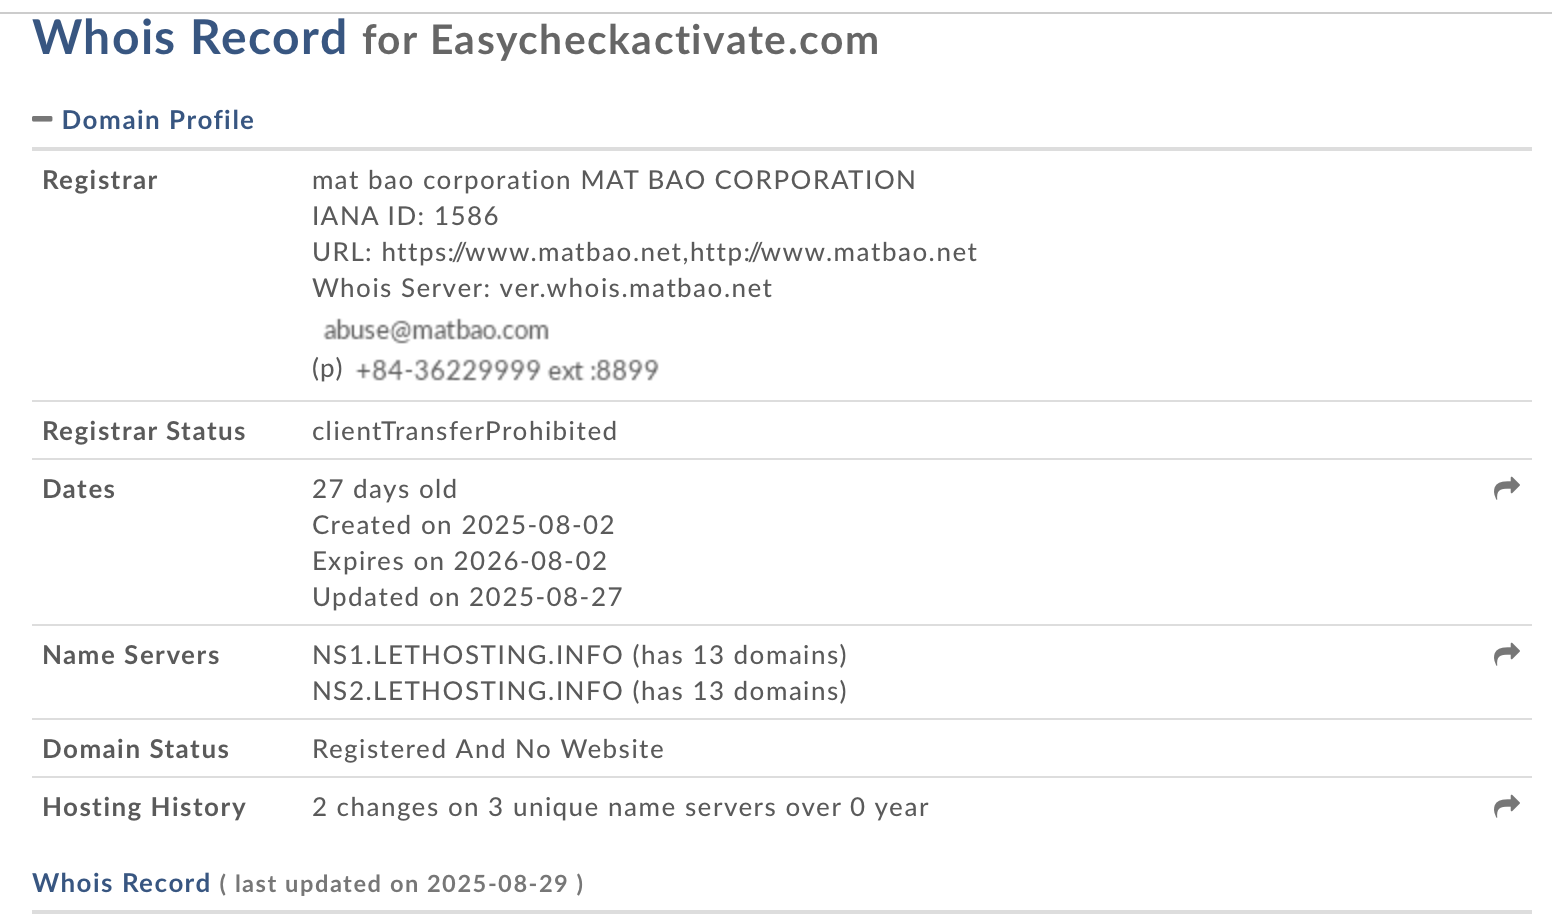This screenshot has width=1552, height=922.
Task: Click the clientTransferProhibited status value
Action: pos(464,431)
